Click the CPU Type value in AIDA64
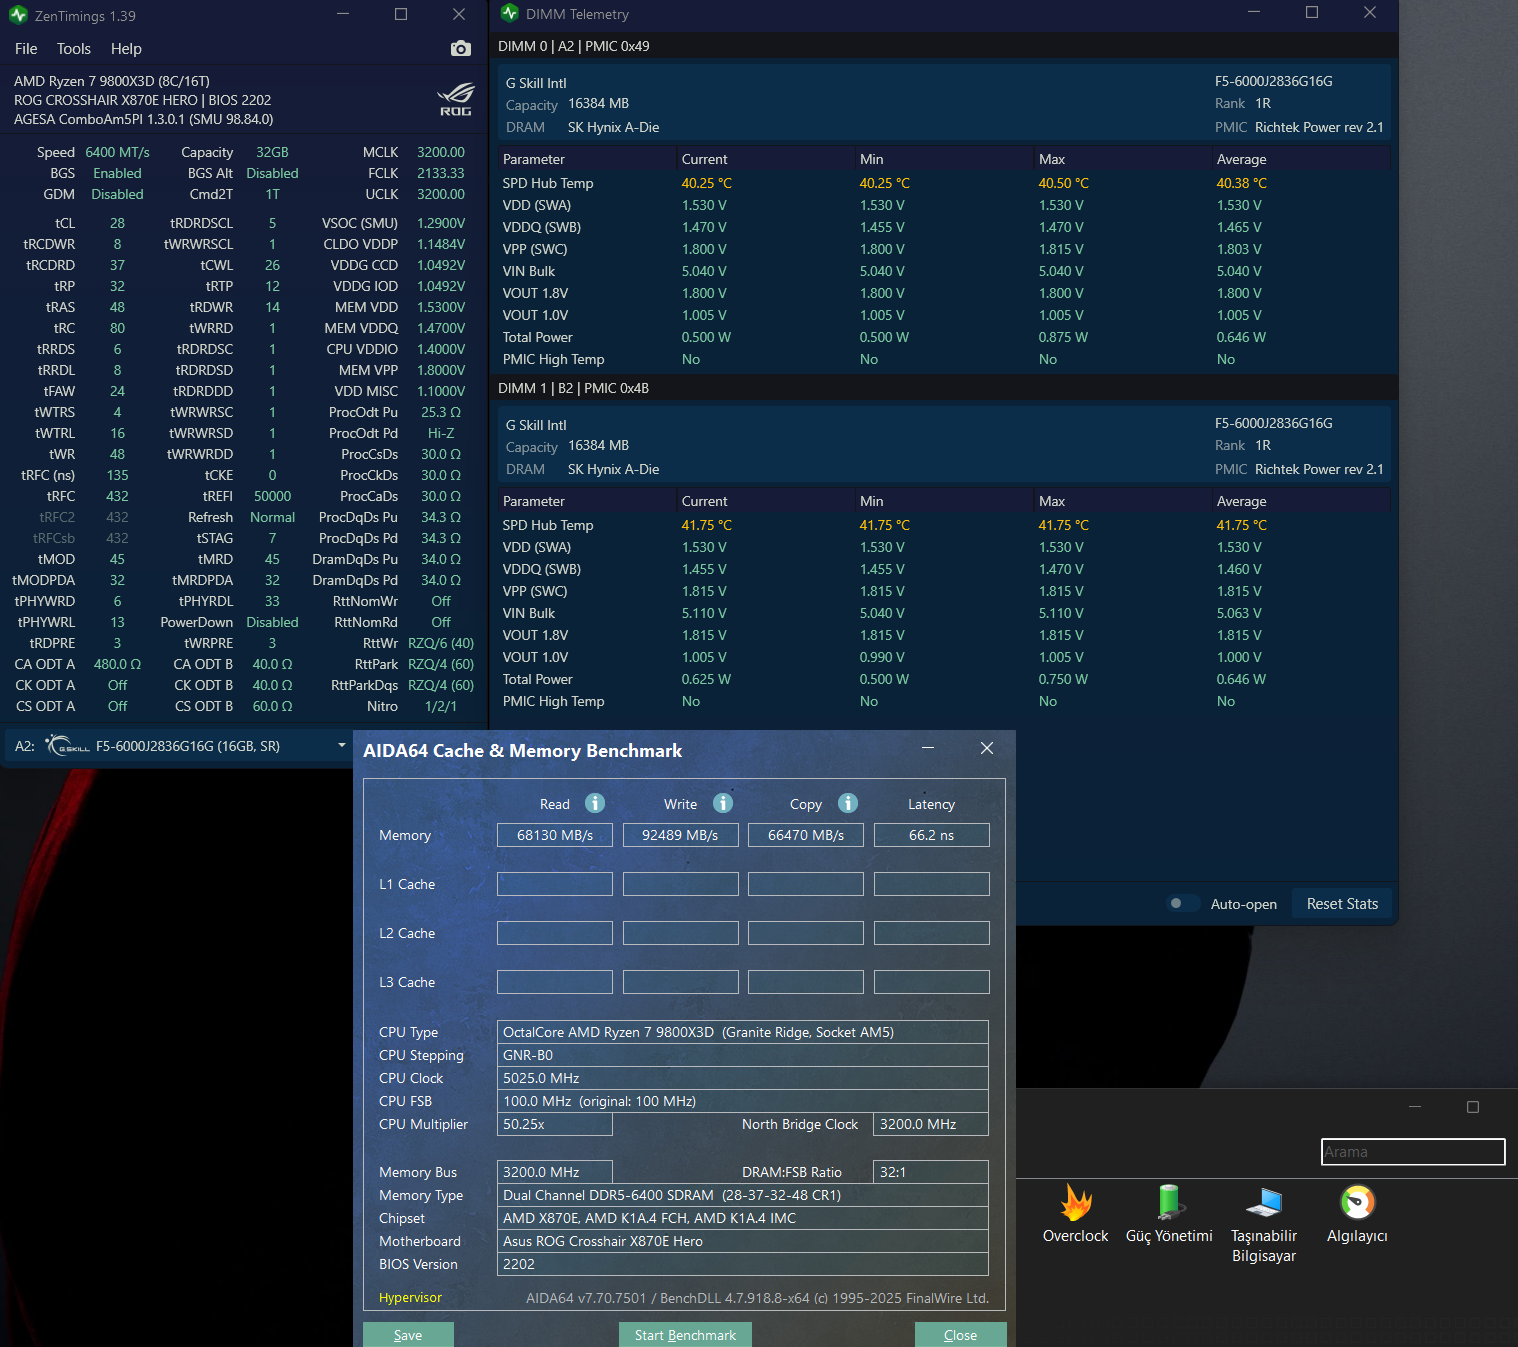The height and width of the screenshot is (1347, 1518). click(743, 1032)
